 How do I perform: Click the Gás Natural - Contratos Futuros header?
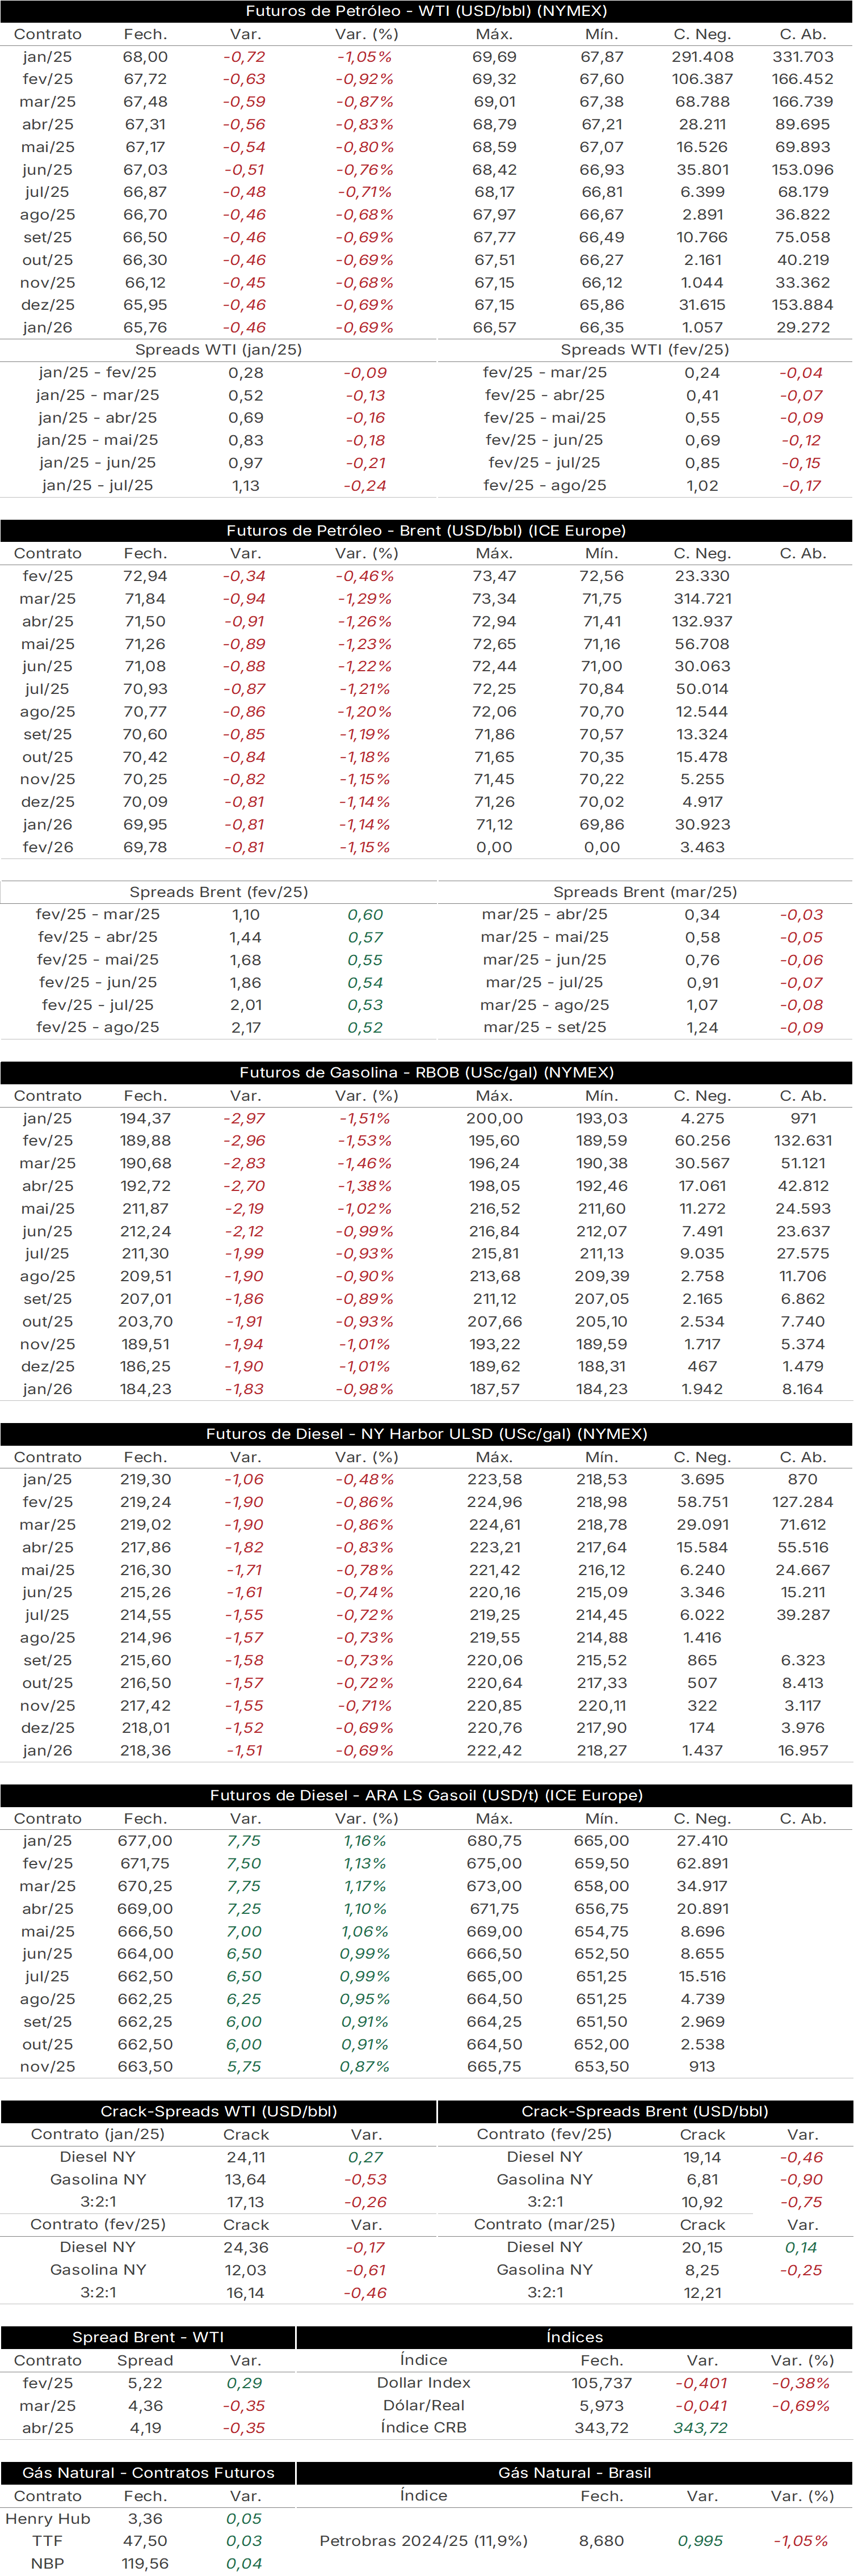(x=148, y=2472)
